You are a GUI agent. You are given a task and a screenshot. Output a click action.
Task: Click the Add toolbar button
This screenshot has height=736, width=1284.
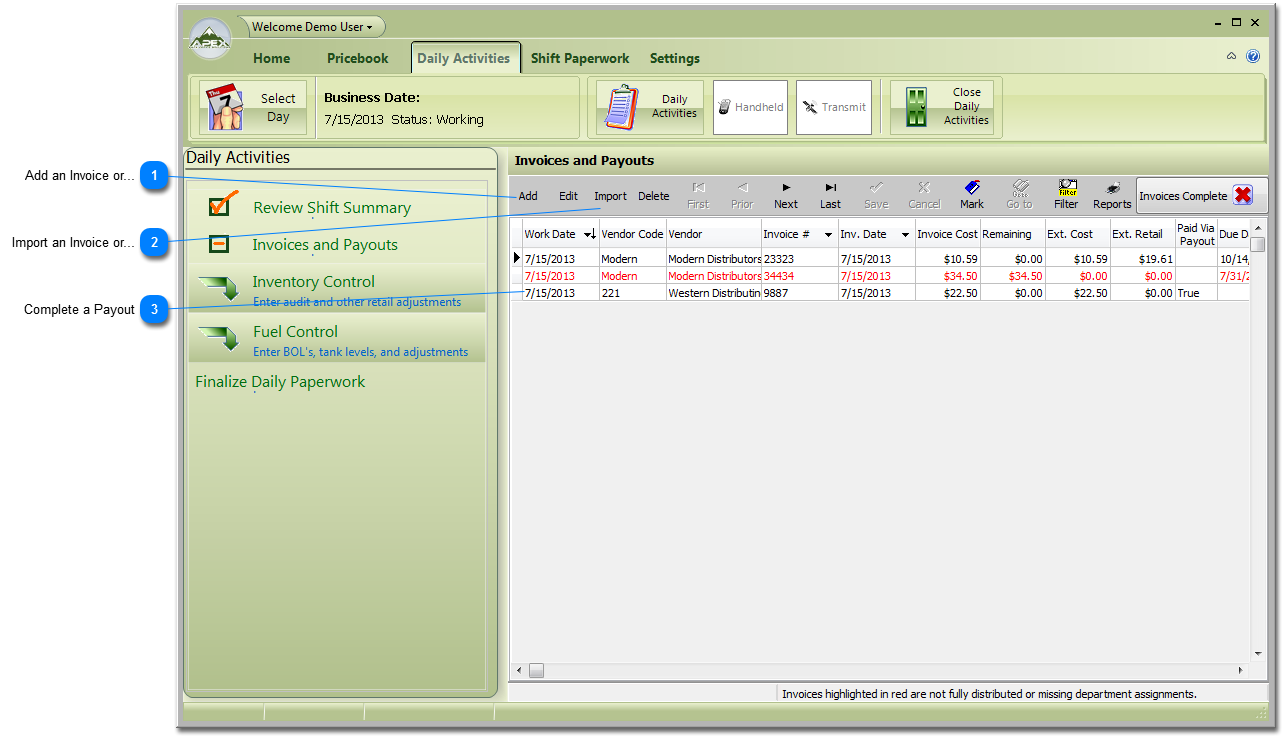[x=528, y=195]
